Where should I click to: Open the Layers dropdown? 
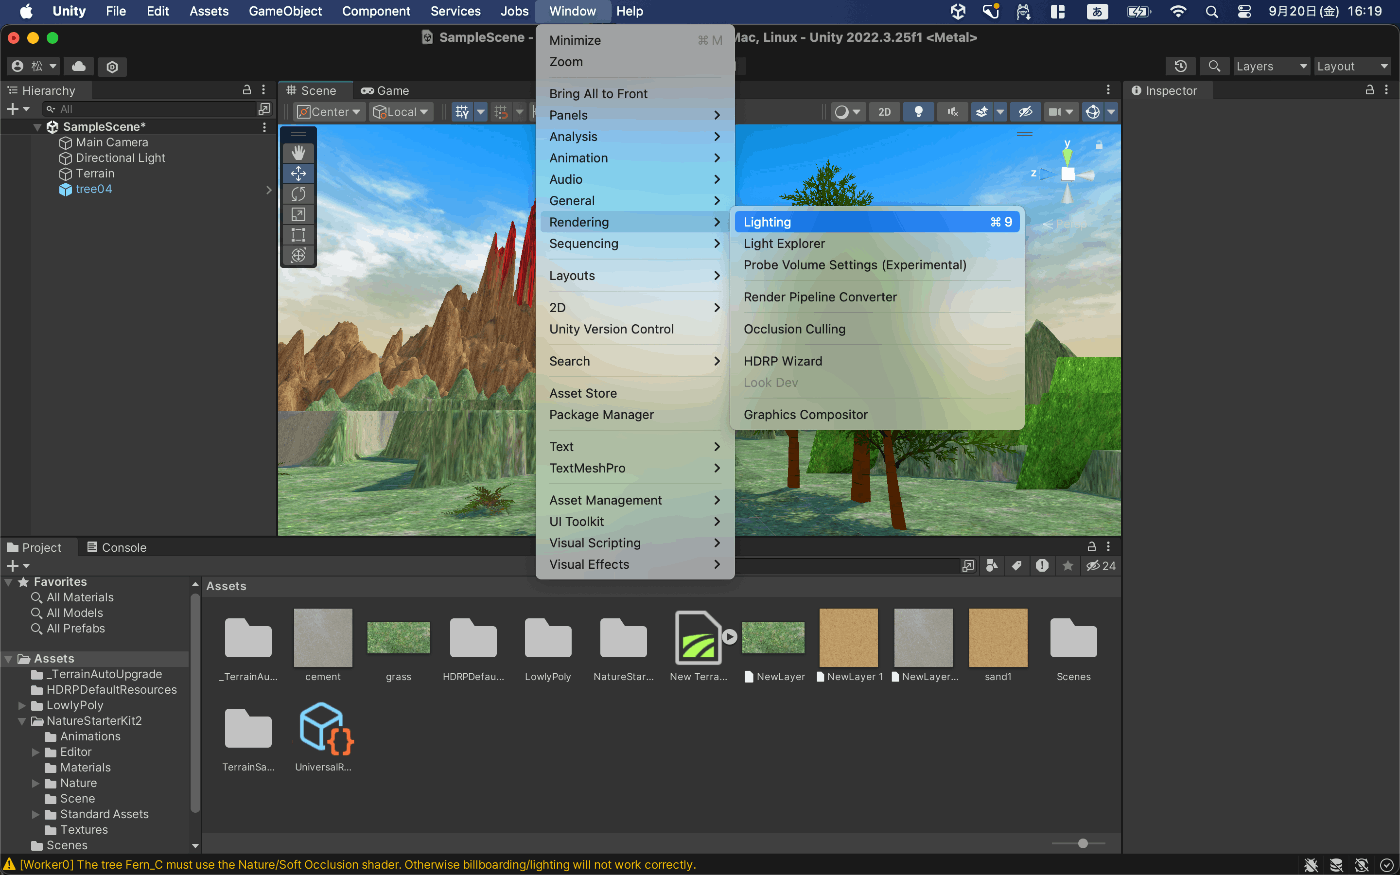(1271, 66)
